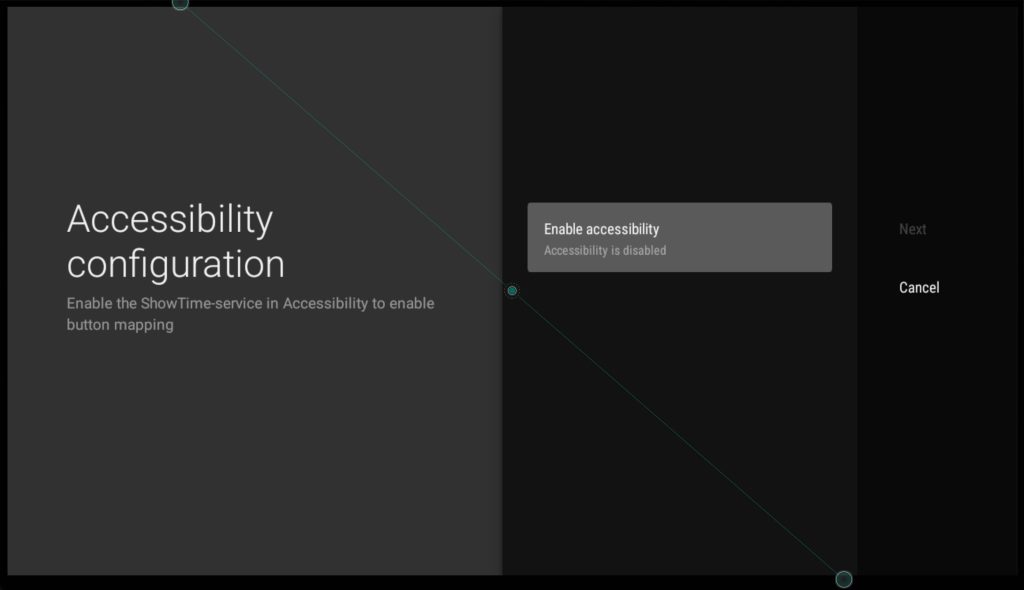Click the word 'configuration' in the heading
Screen dimensions: 1024x590
click(175, 264)
